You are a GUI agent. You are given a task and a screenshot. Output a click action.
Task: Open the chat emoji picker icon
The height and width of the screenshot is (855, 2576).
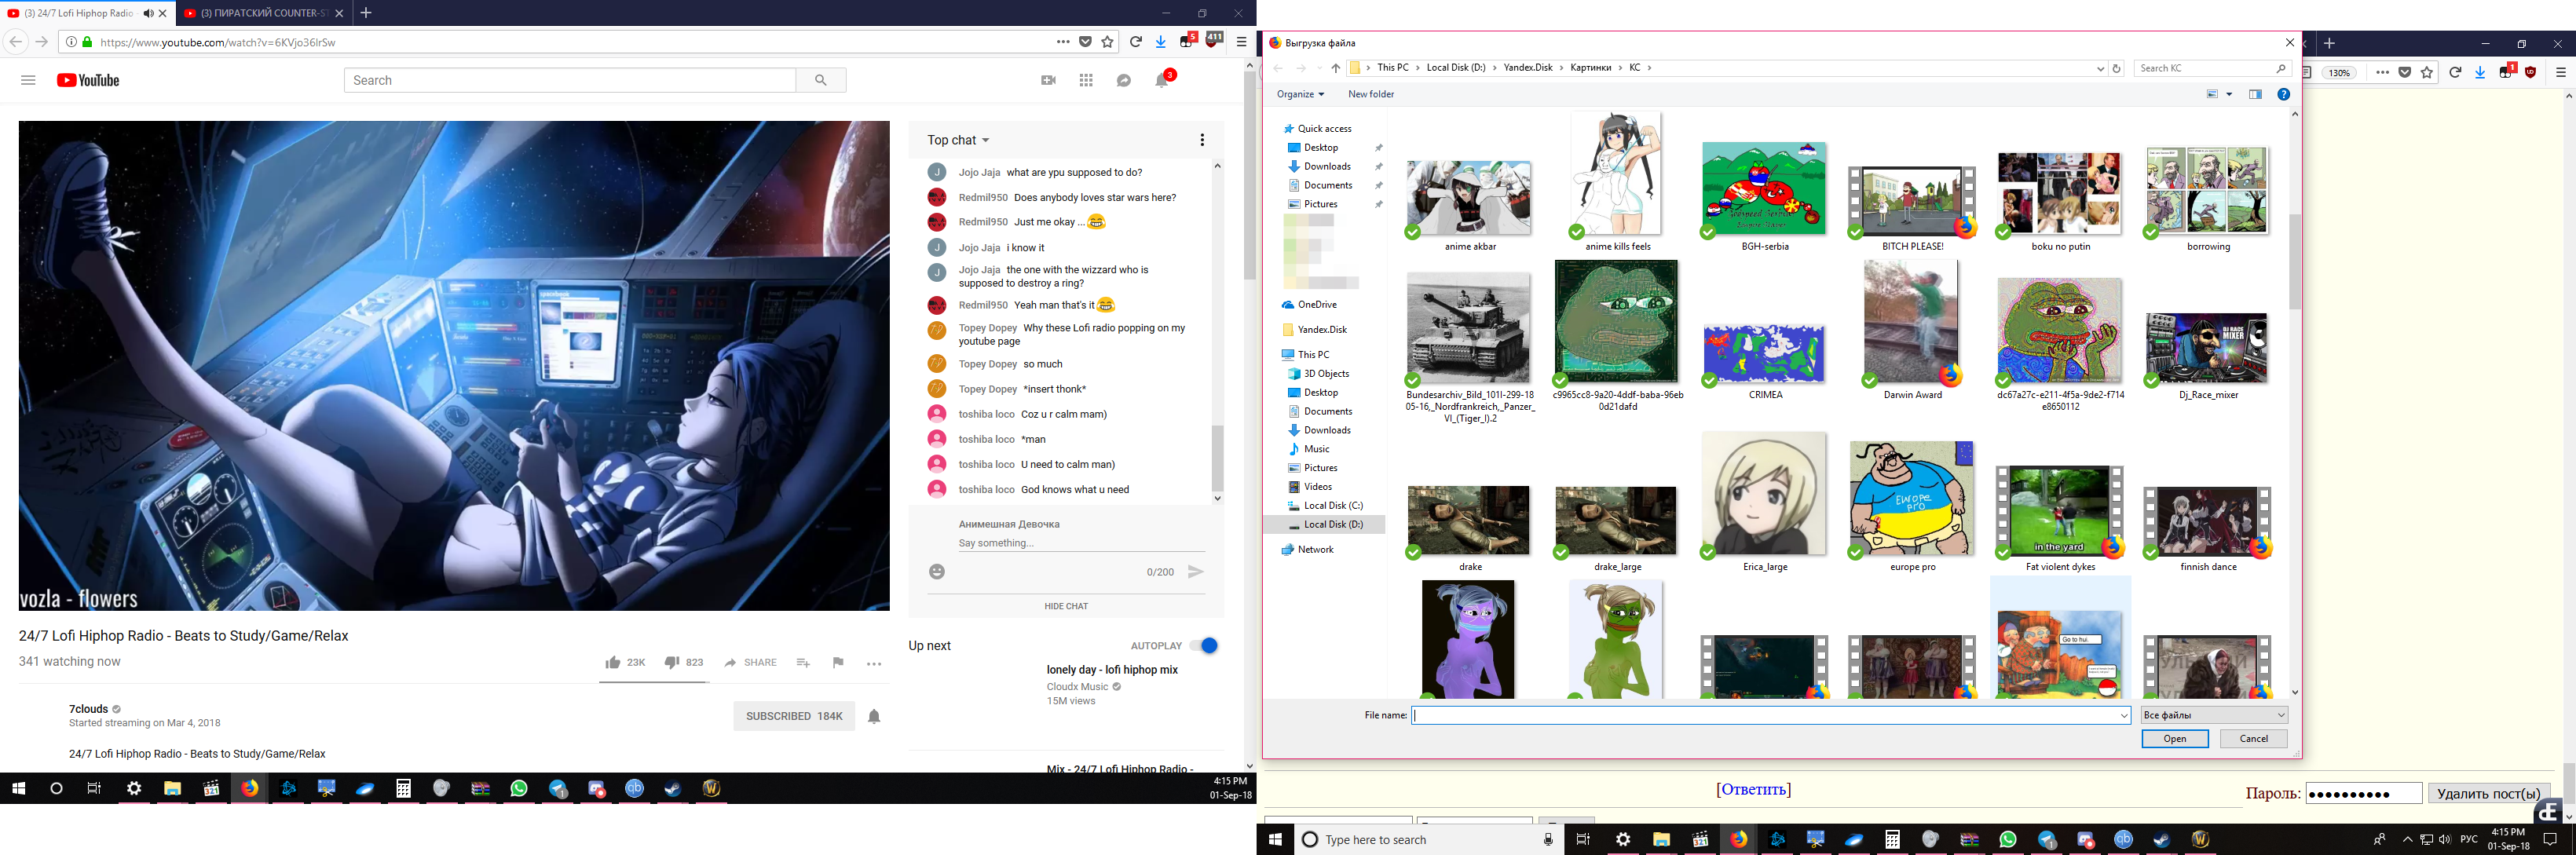coord(936,572)
